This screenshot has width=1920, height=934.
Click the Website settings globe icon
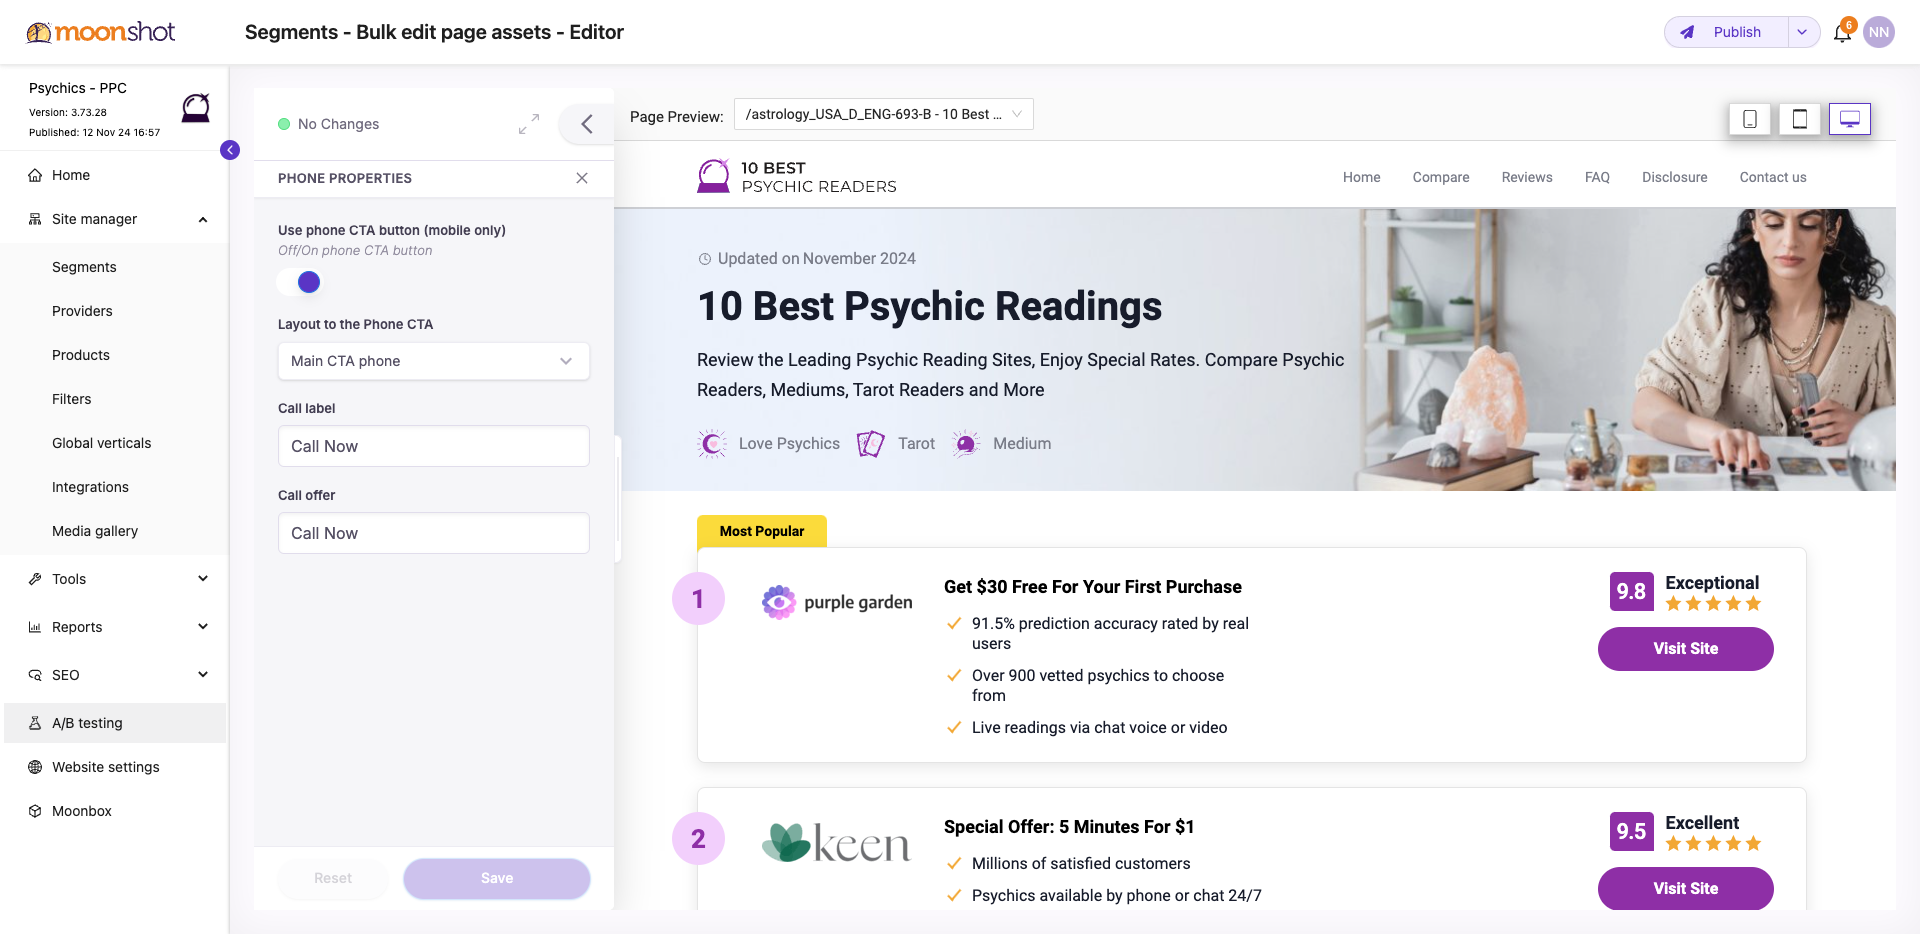[x=35, y=767]
